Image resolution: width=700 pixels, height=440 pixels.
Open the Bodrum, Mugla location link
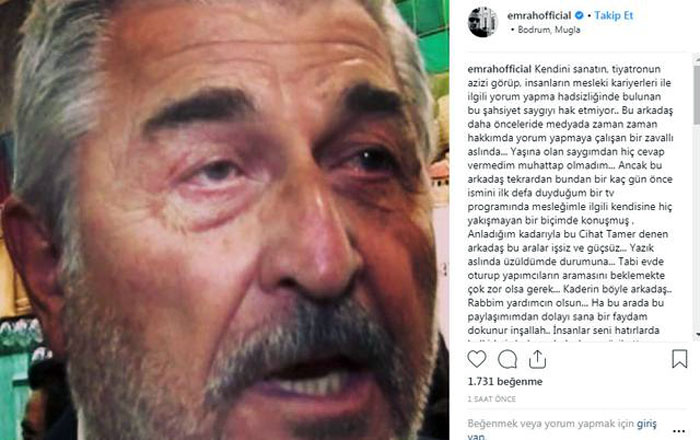(549, 30)
